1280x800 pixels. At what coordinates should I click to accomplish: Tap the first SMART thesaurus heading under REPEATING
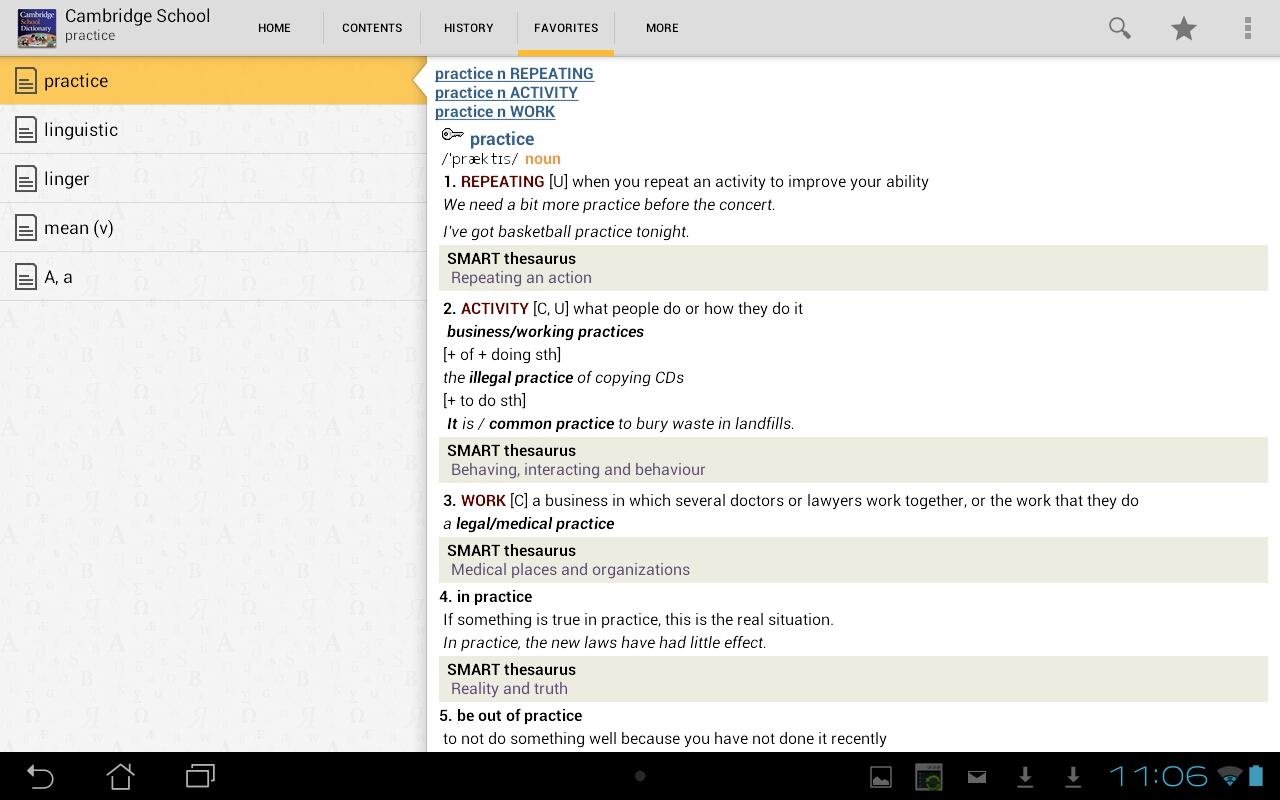point(511,259)
